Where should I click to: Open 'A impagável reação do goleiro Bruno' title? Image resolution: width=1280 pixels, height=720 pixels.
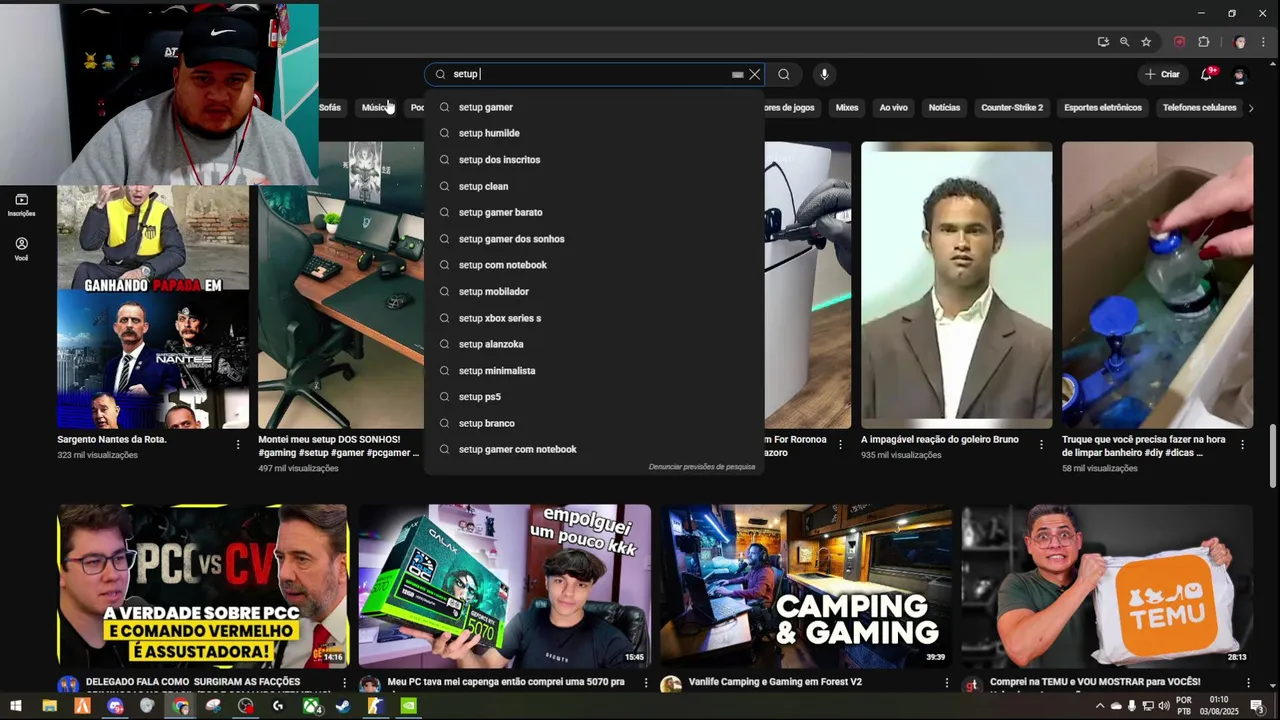tap(940, 440)
